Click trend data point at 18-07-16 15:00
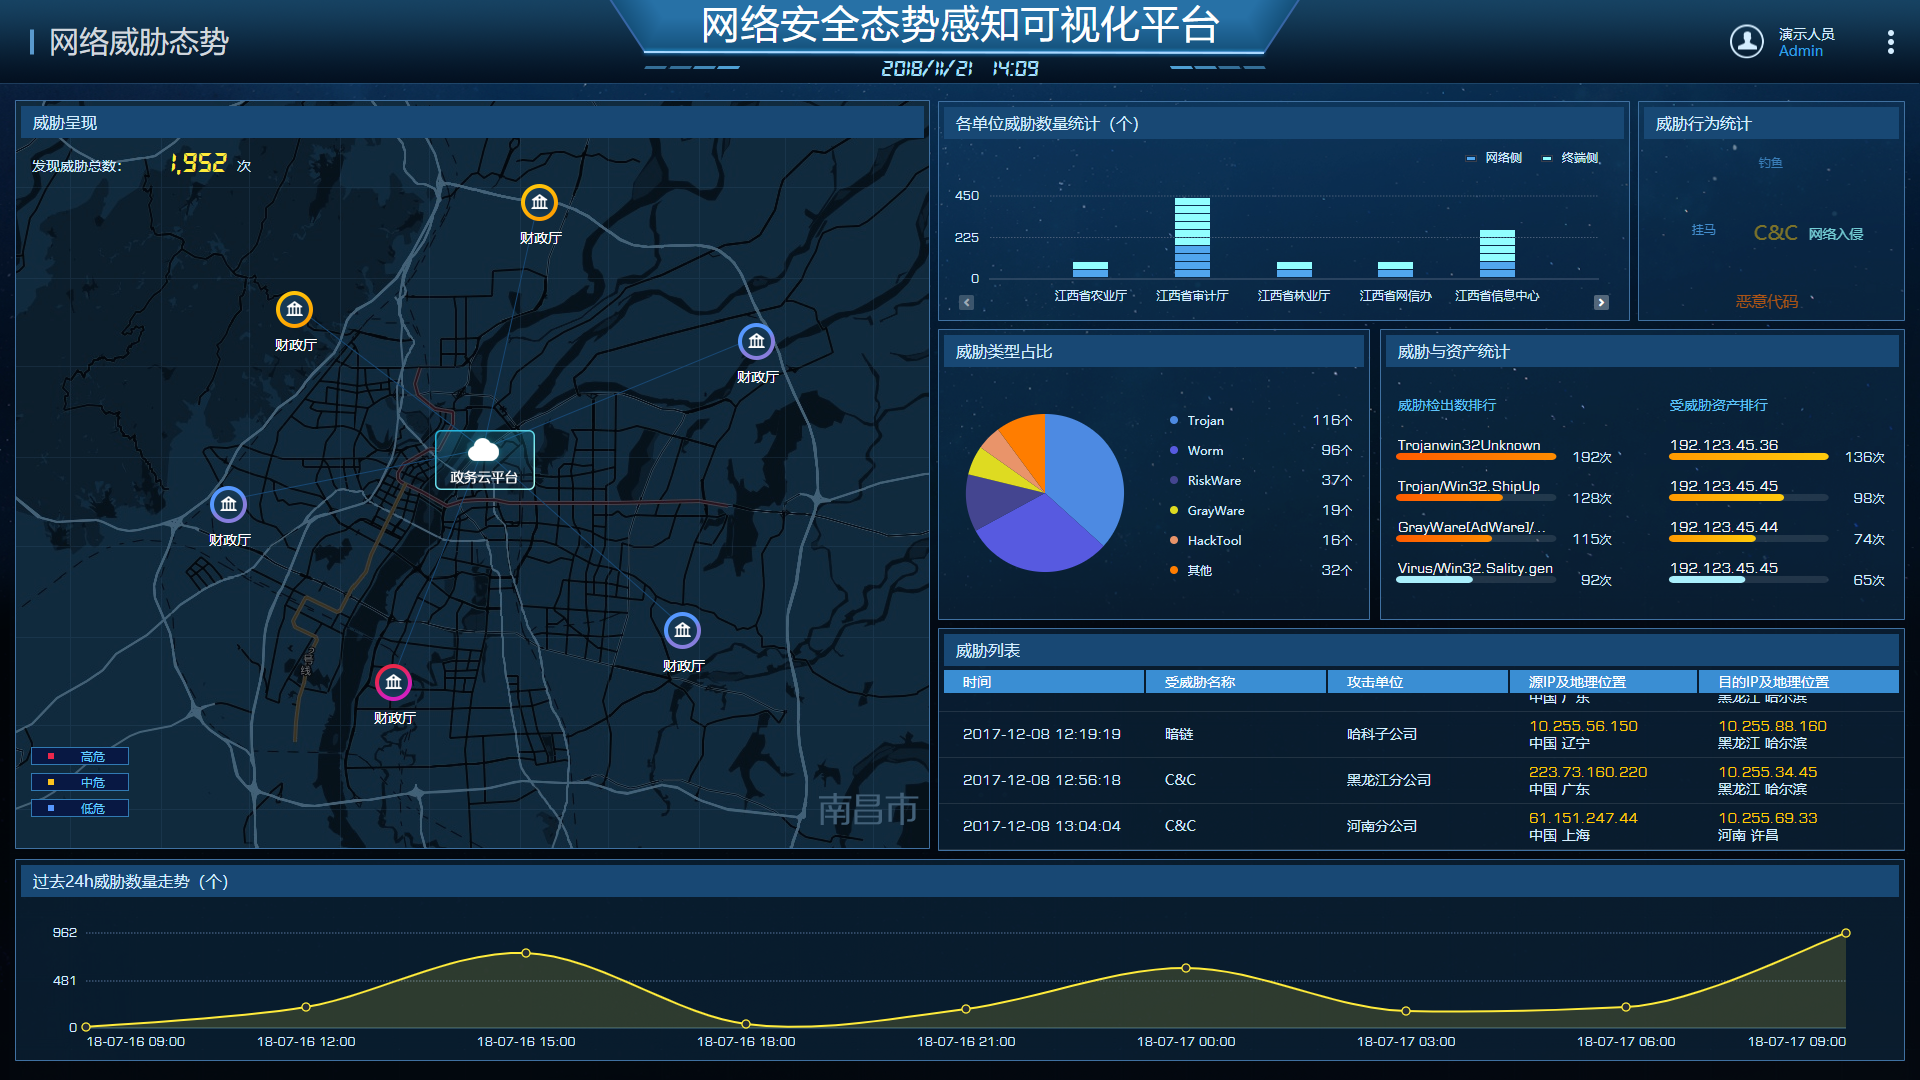The height and width of the screenshot is (1080, 1920). 526,953
